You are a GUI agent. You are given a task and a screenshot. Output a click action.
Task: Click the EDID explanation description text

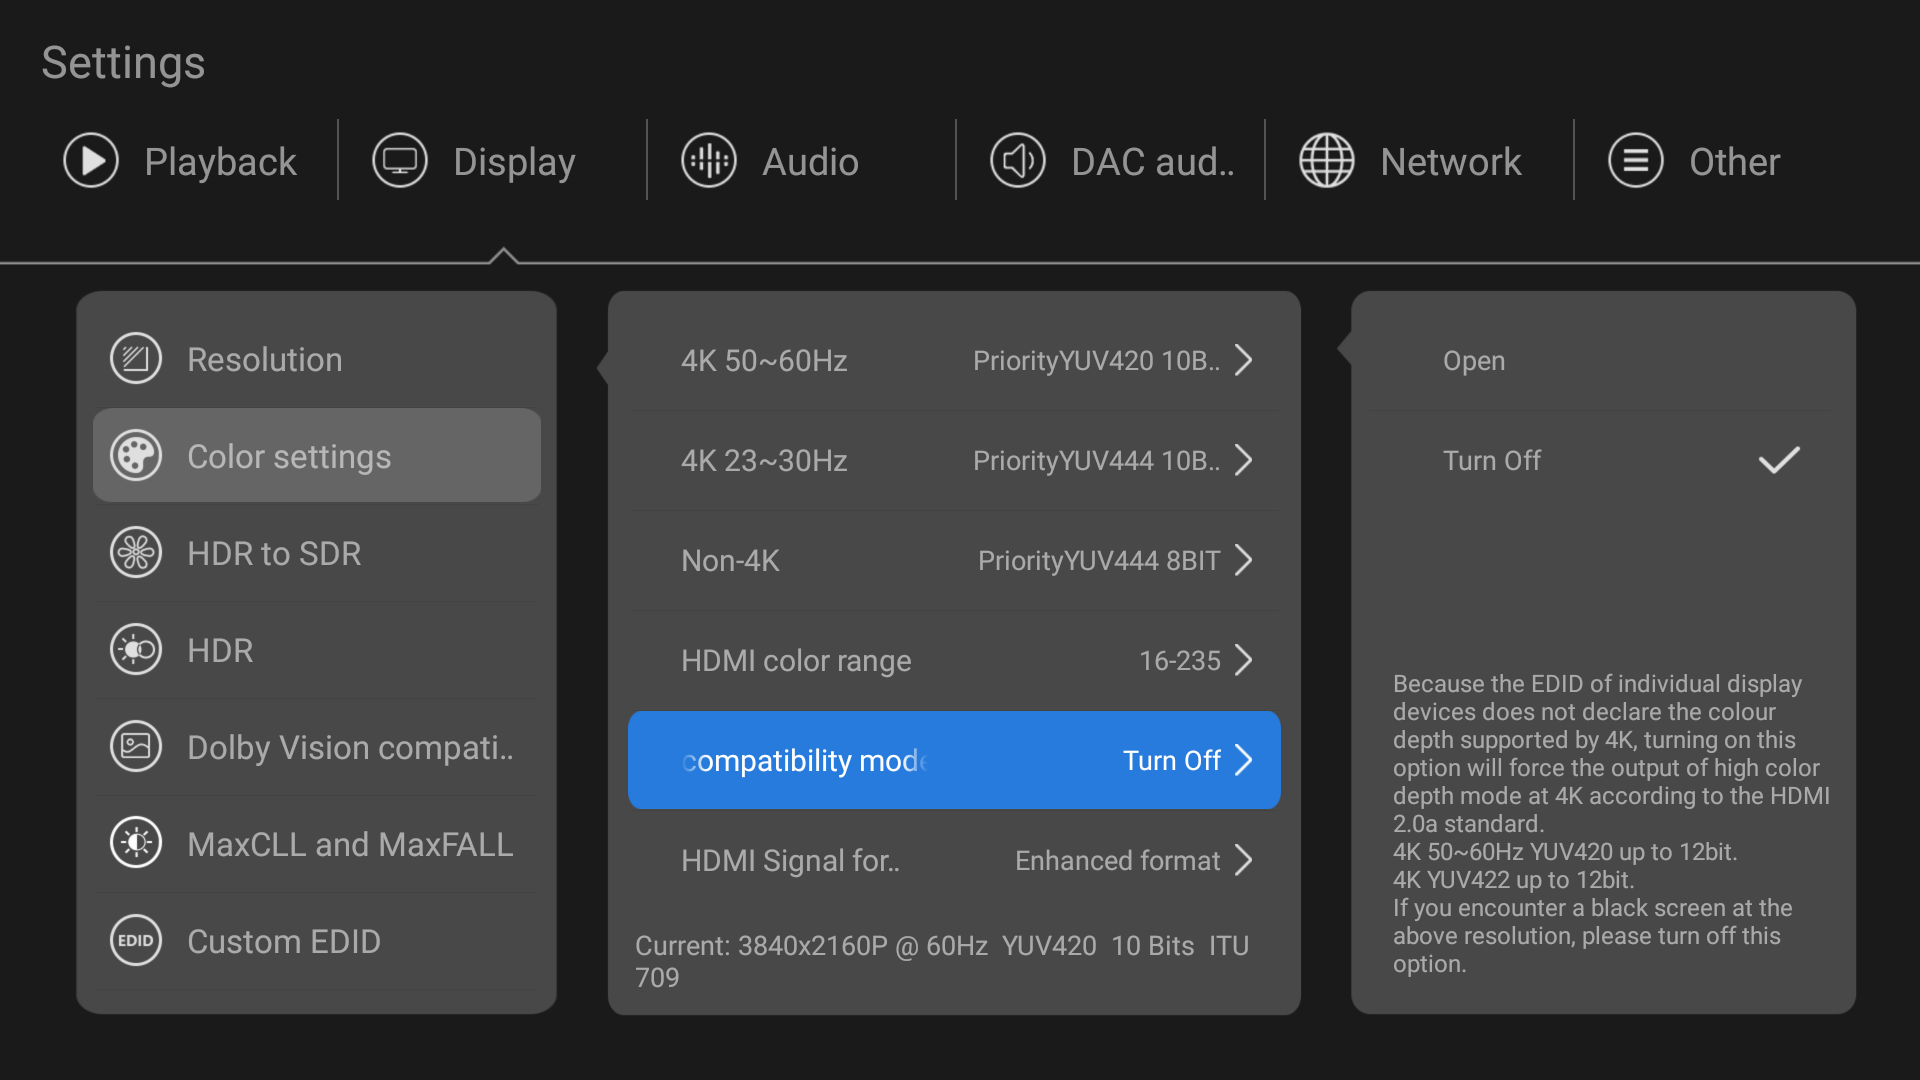(x=1611, y=824)
